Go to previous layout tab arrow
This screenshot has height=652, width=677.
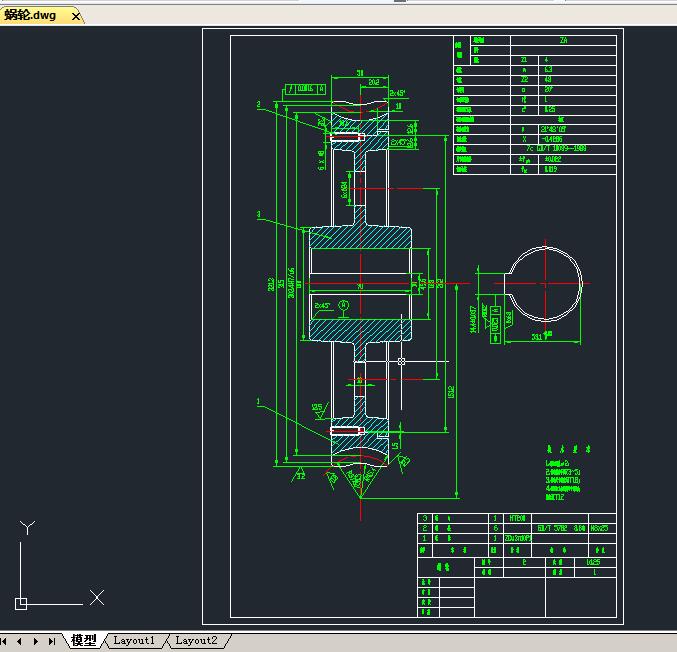(19, 642)
